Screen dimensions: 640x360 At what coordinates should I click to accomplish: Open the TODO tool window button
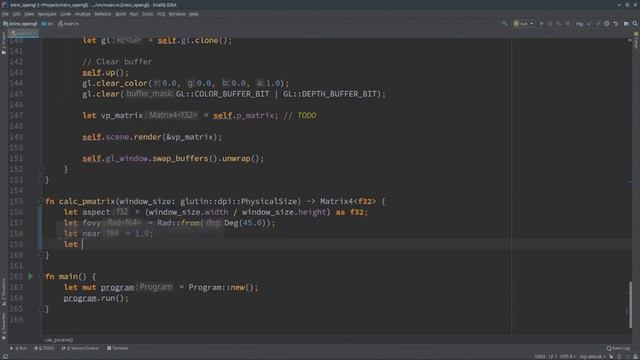pos(44,348)
